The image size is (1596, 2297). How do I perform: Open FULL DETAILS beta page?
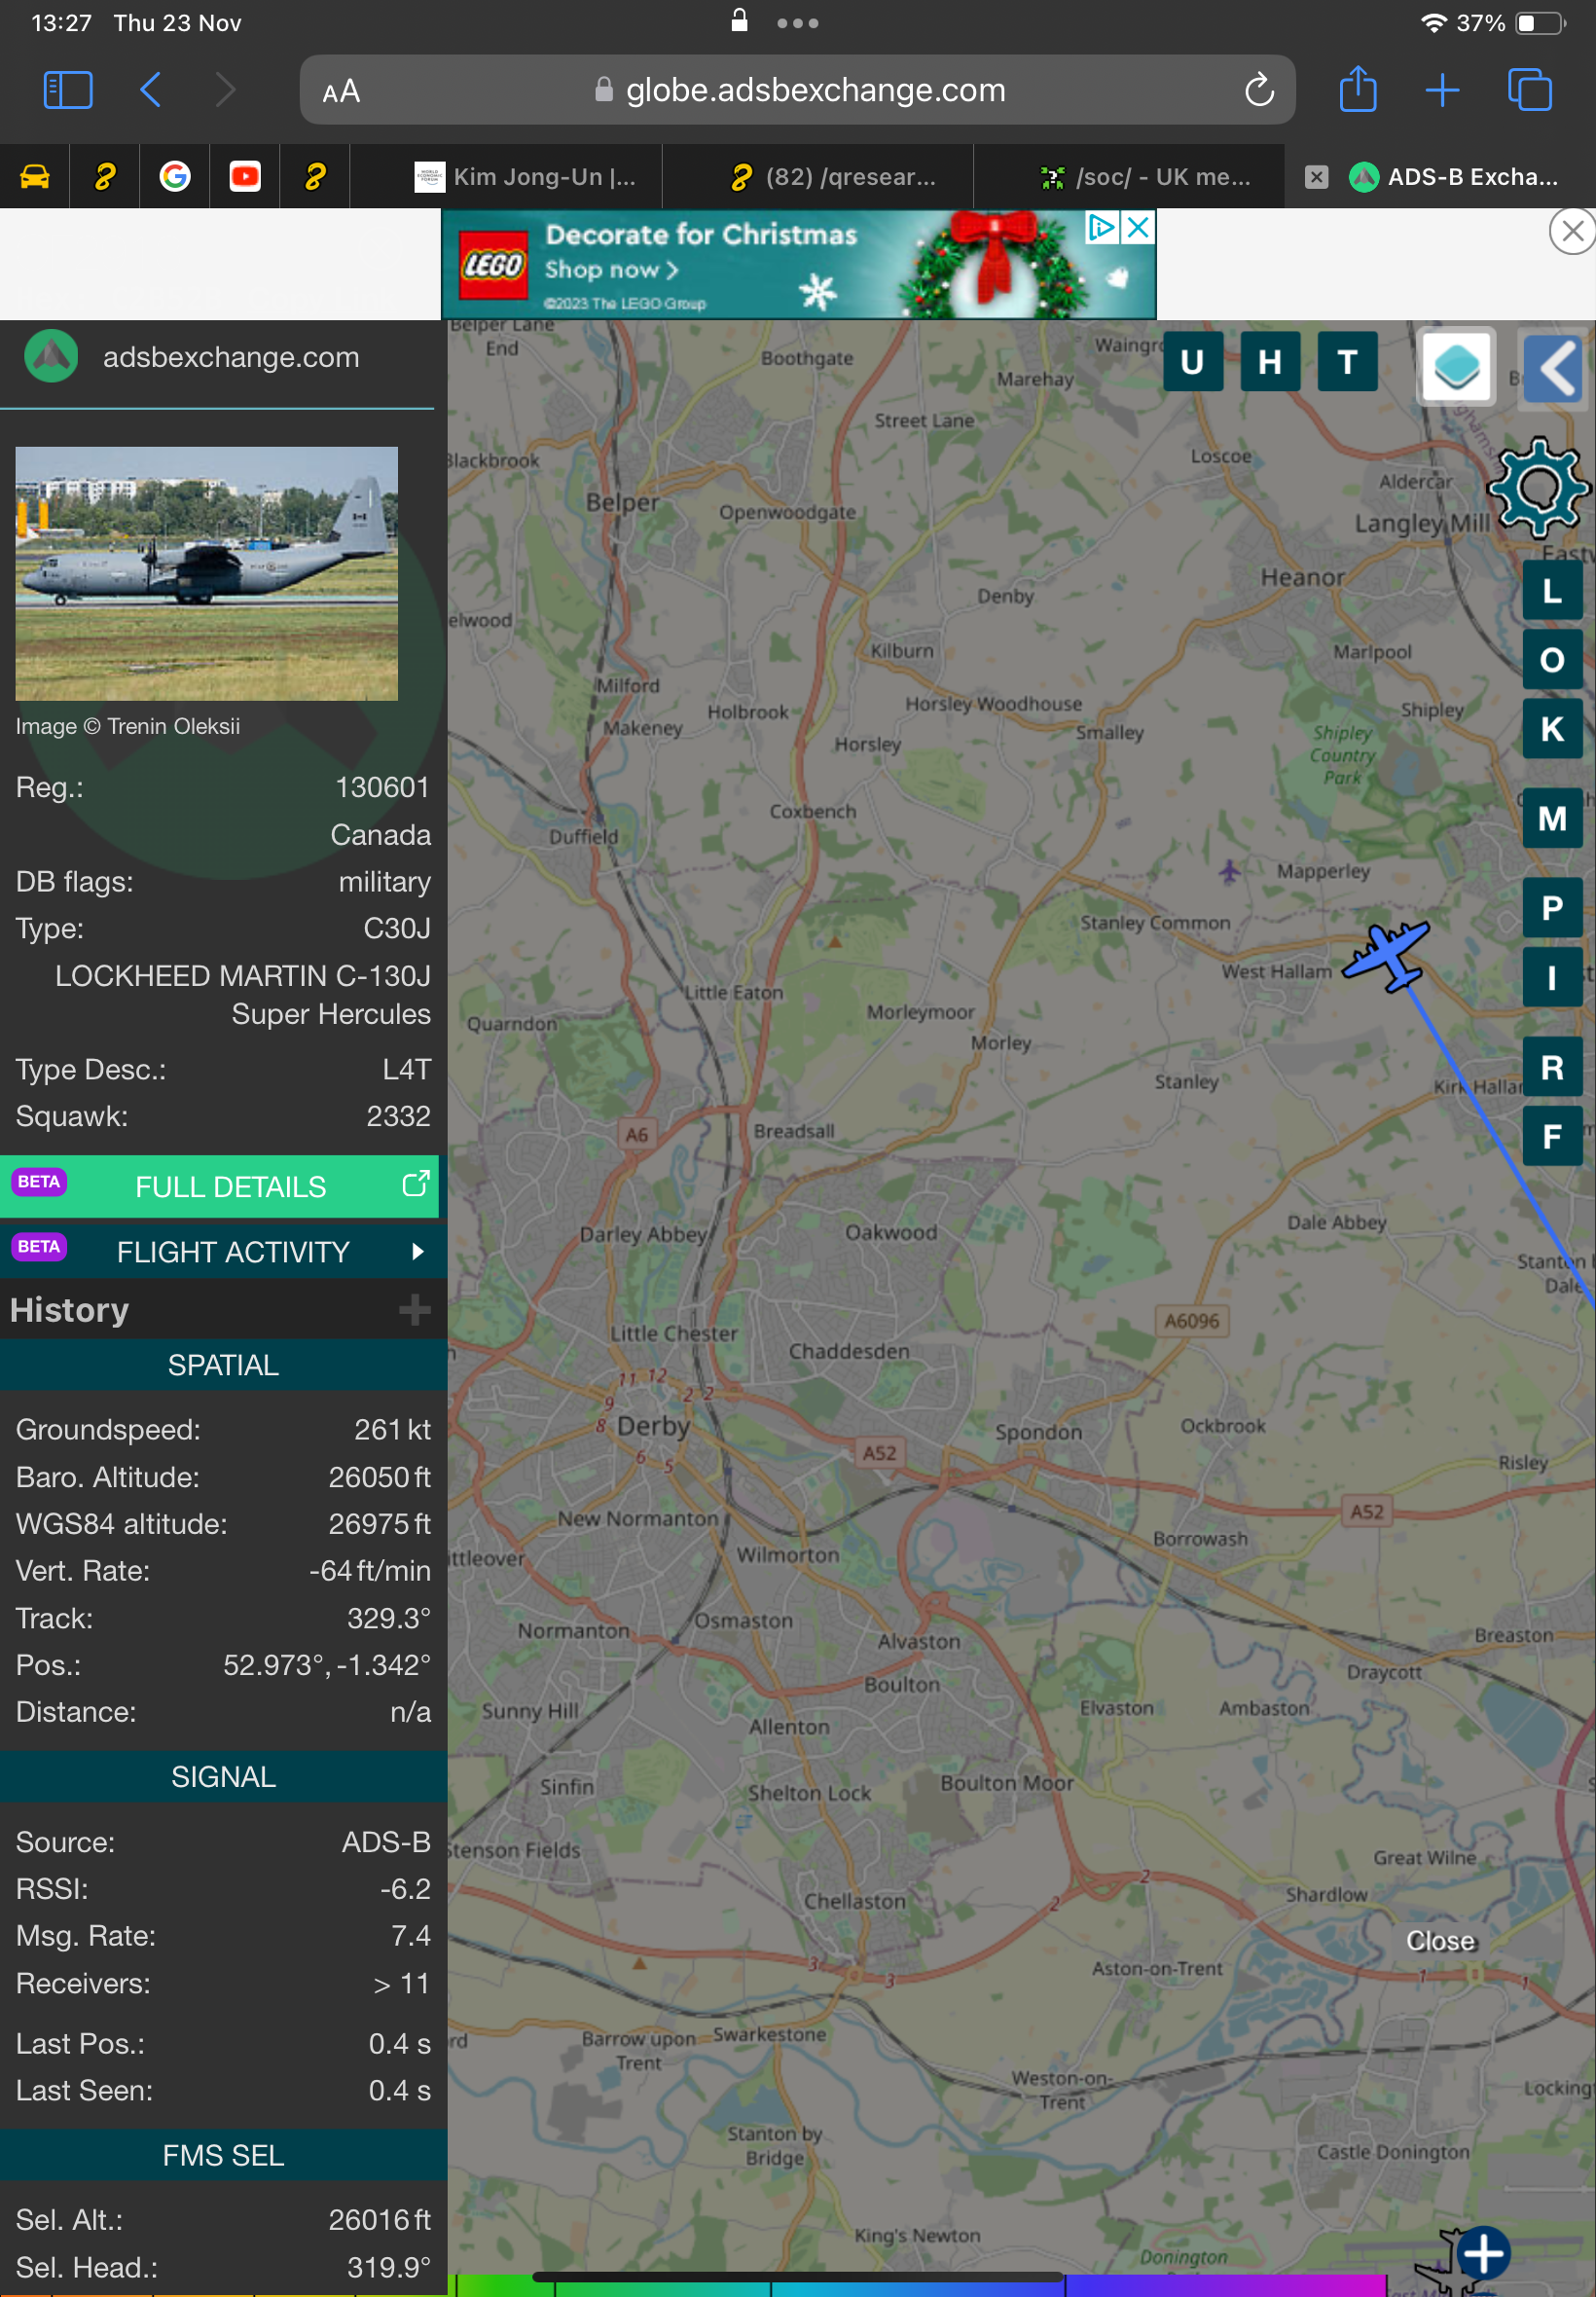click(219, 1186)
